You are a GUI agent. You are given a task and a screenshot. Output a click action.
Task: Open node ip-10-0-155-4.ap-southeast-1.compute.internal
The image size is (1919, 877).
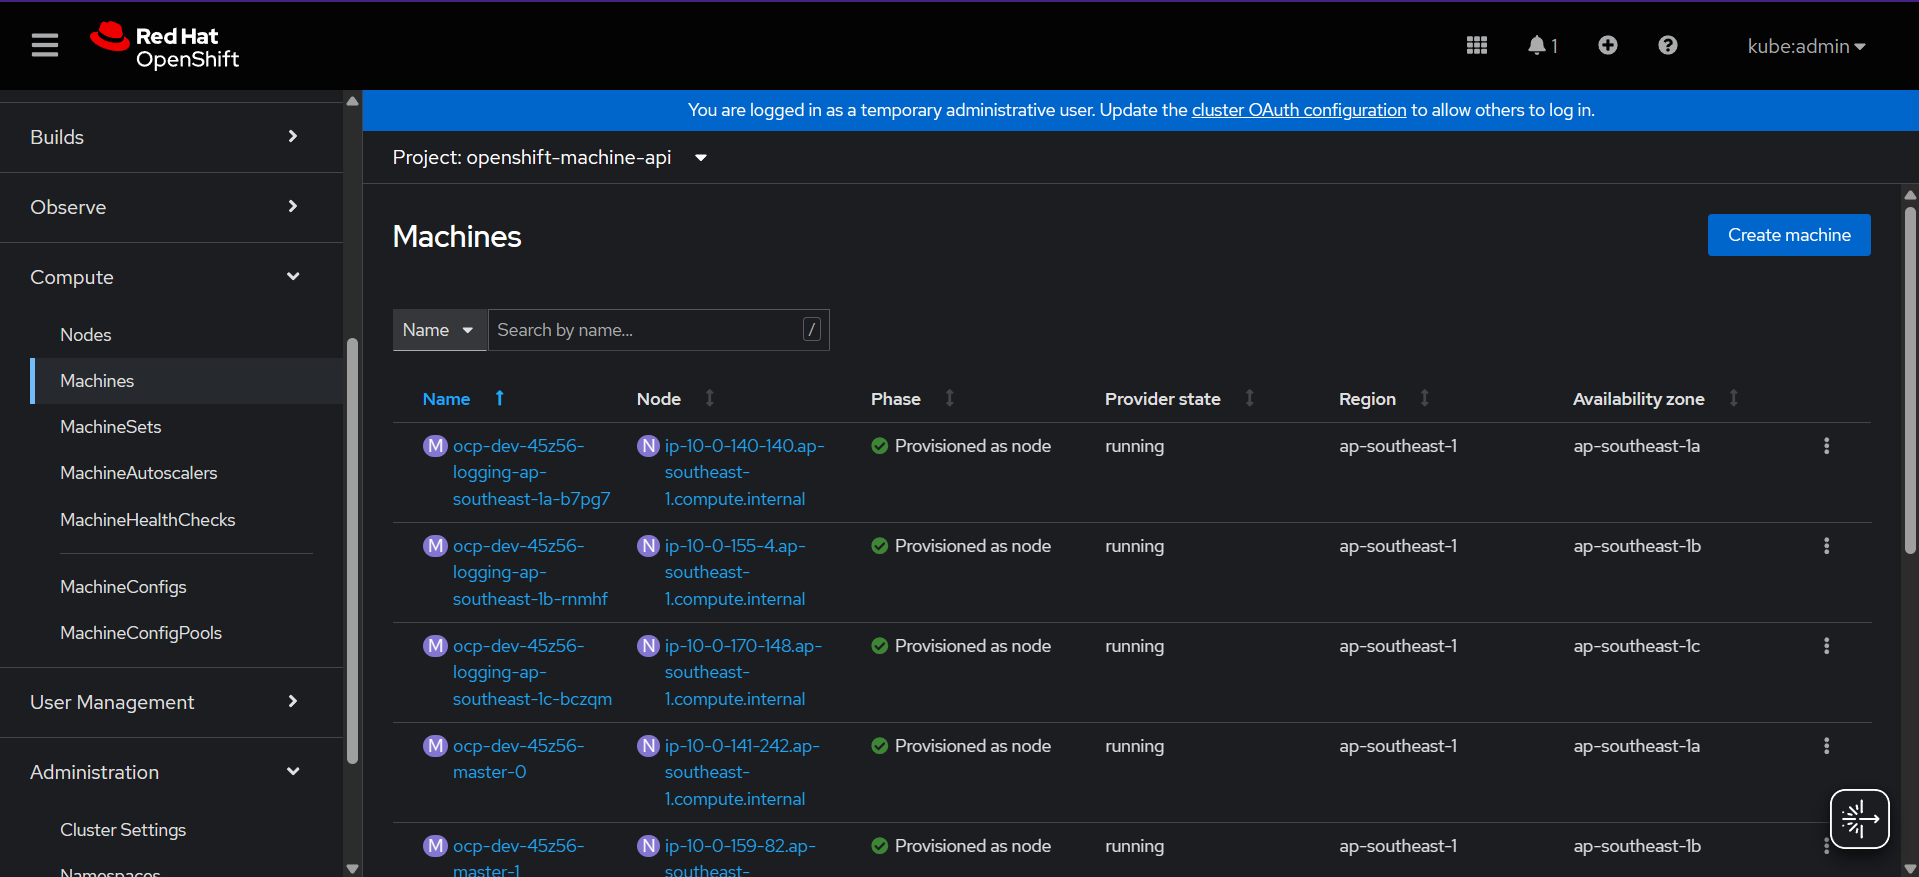coord(735,572)
